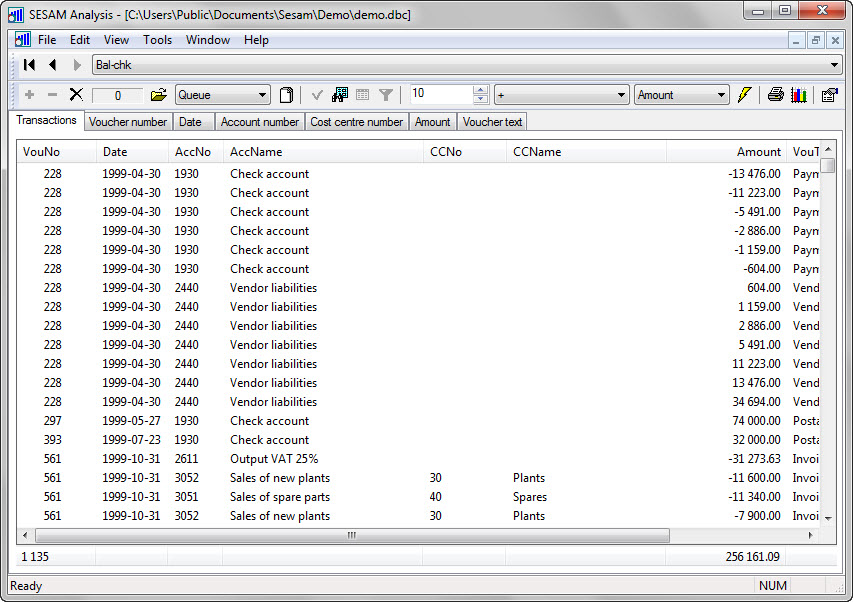The image size is (853, 602).
Task: Click the vertical scrollbar down arrow
Action: coord(828,518)
